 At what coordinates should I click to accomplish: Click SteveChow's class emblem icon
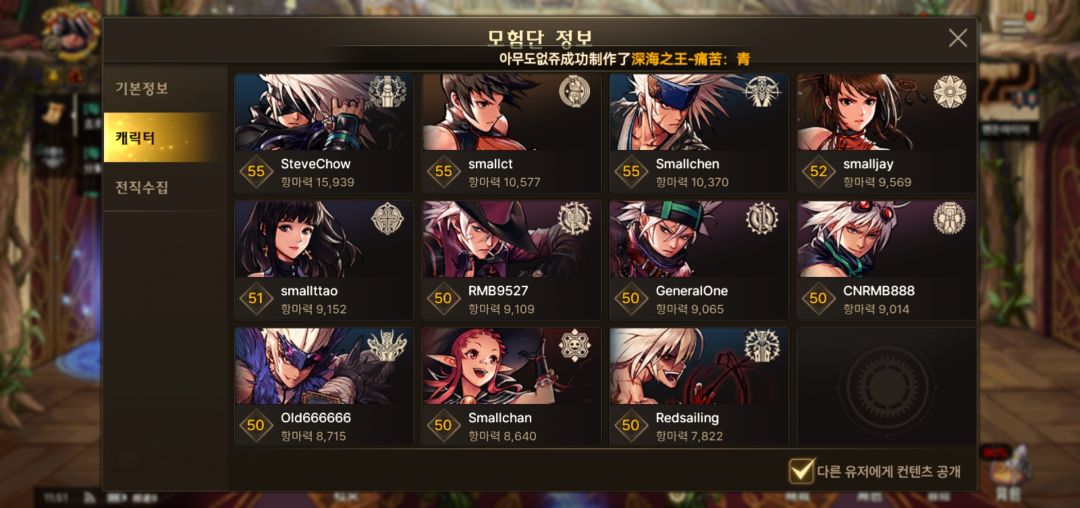[x=386, y=92]
